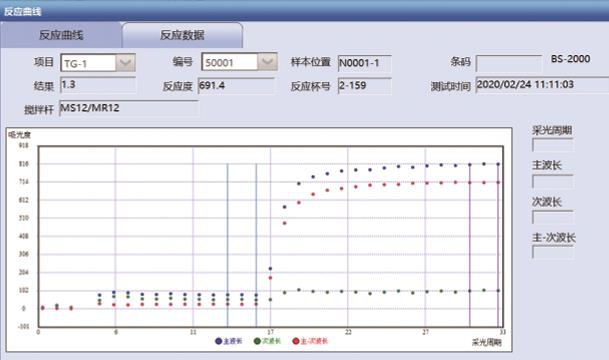Click the 反应度 691.4 field

(x=236, y=85)
